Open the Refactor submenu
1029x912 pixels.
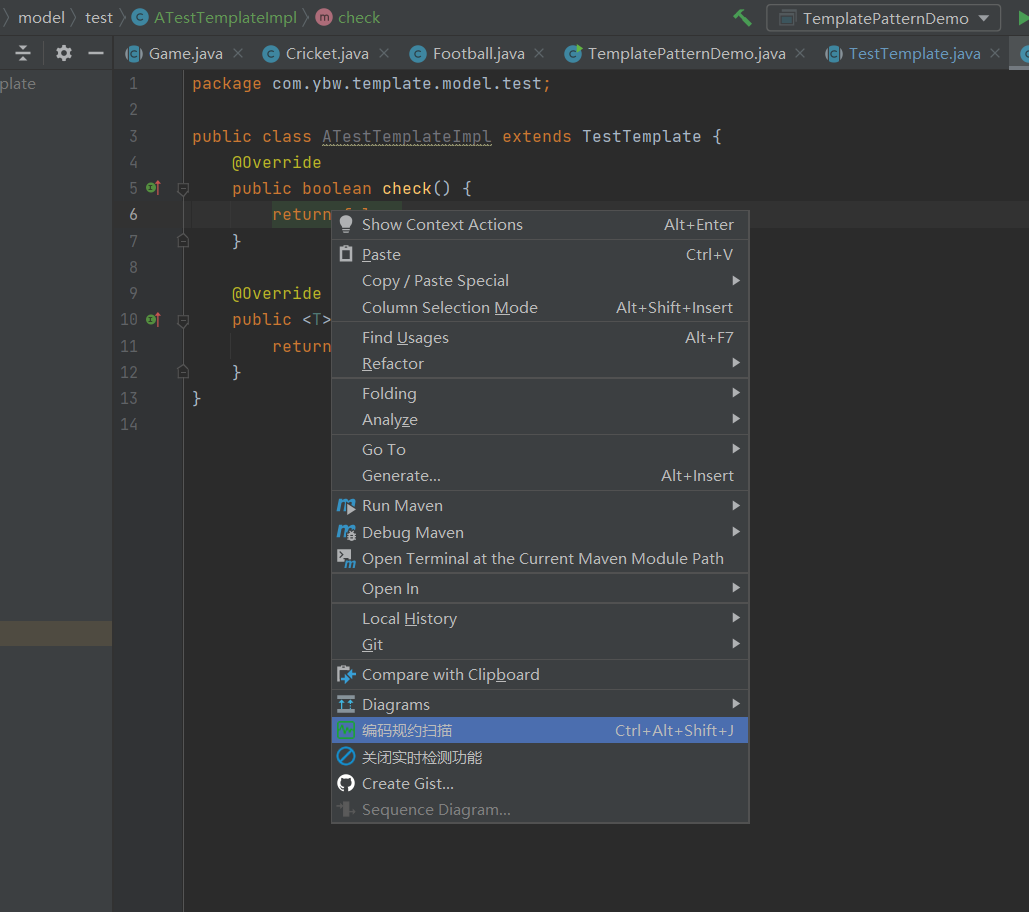pos(540,363)
